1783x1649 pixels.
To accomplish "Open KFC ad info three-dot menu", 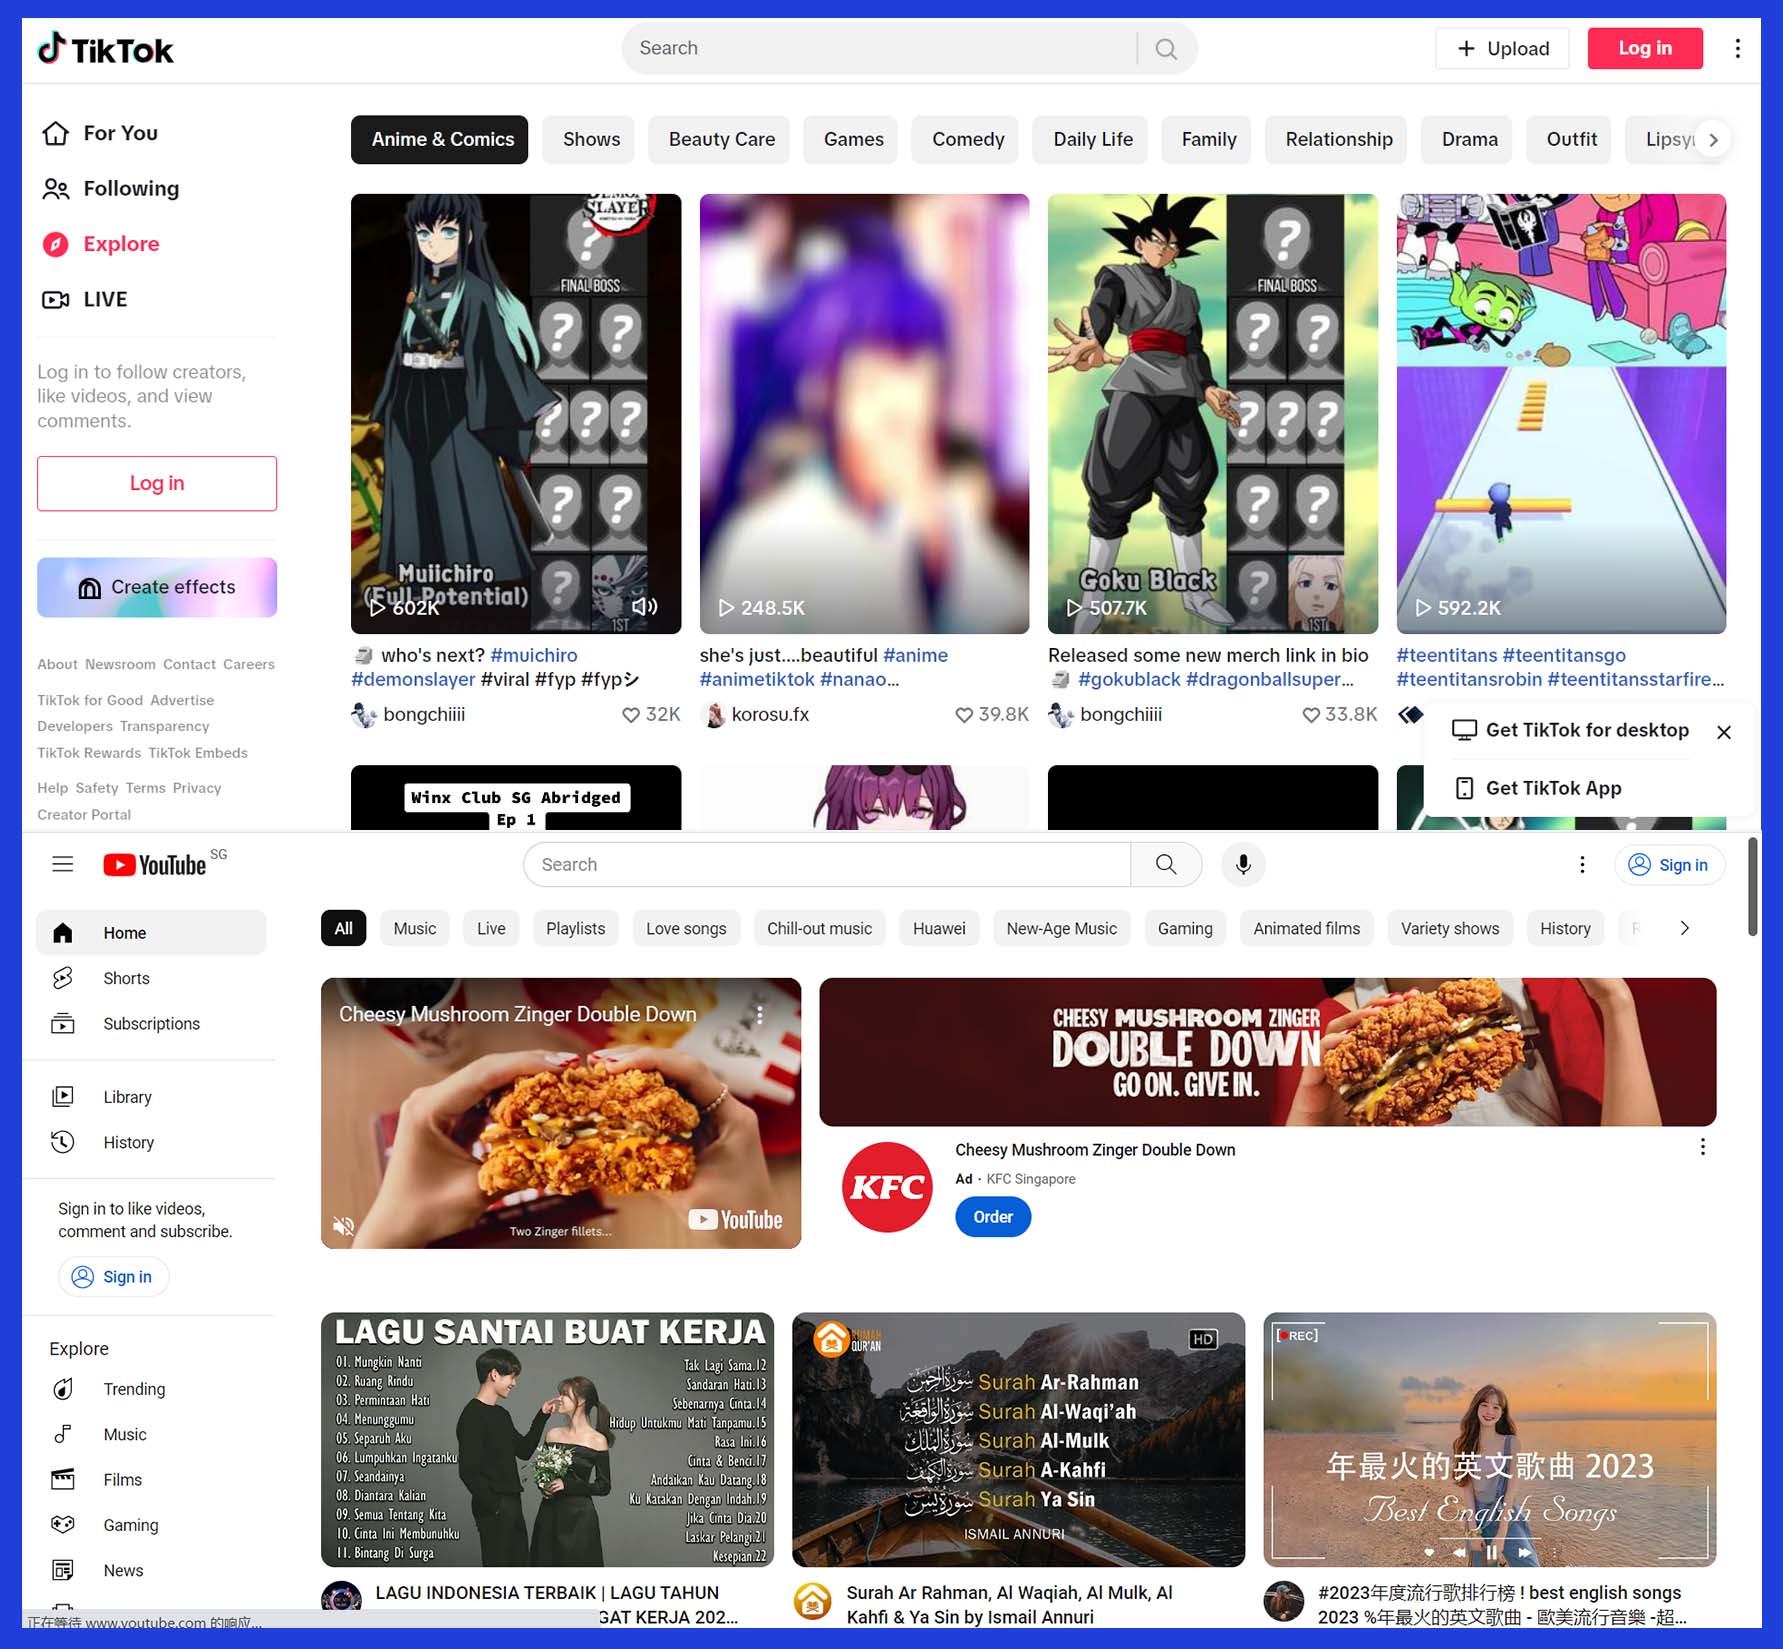I will tap(1703, 1147).
